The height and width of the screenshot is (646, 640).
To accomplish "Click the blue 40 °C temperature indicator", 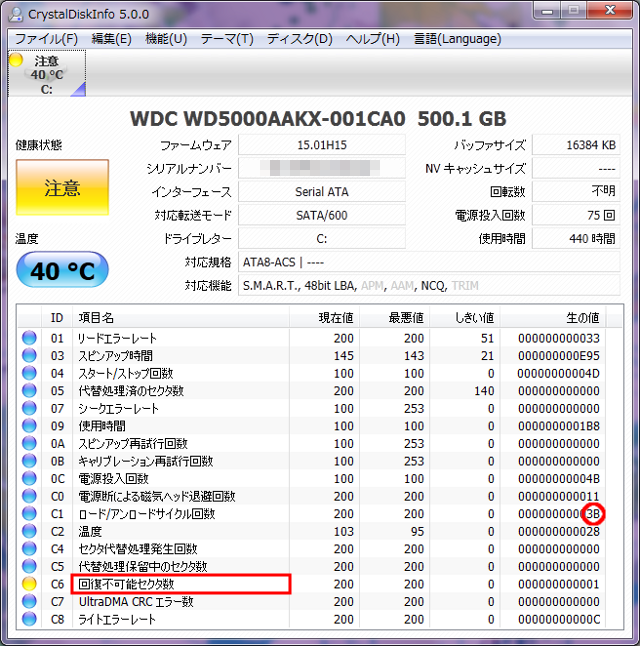I will click(x=62, y=270).
